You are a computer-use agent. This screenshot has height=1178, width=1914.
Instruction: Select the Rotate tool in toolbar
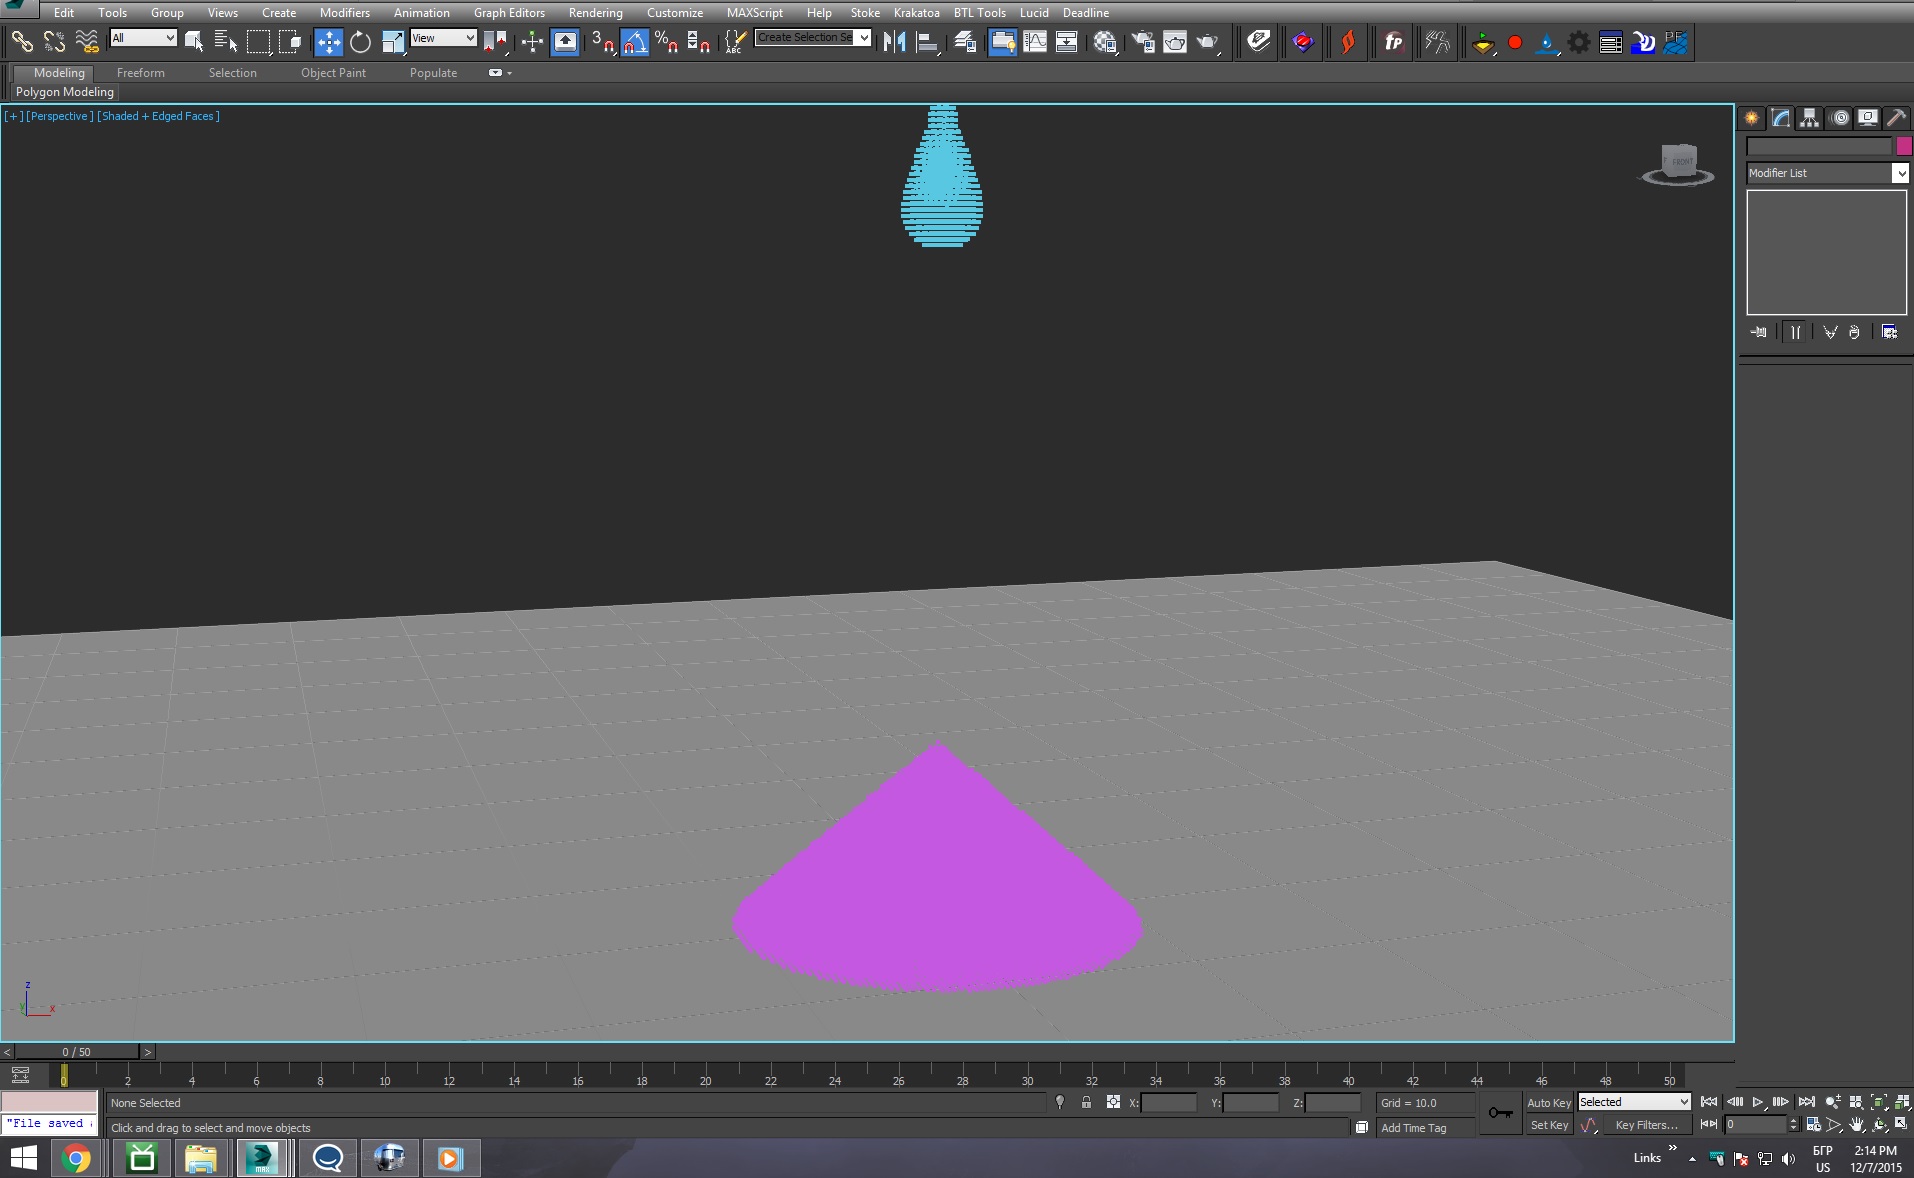360,42
